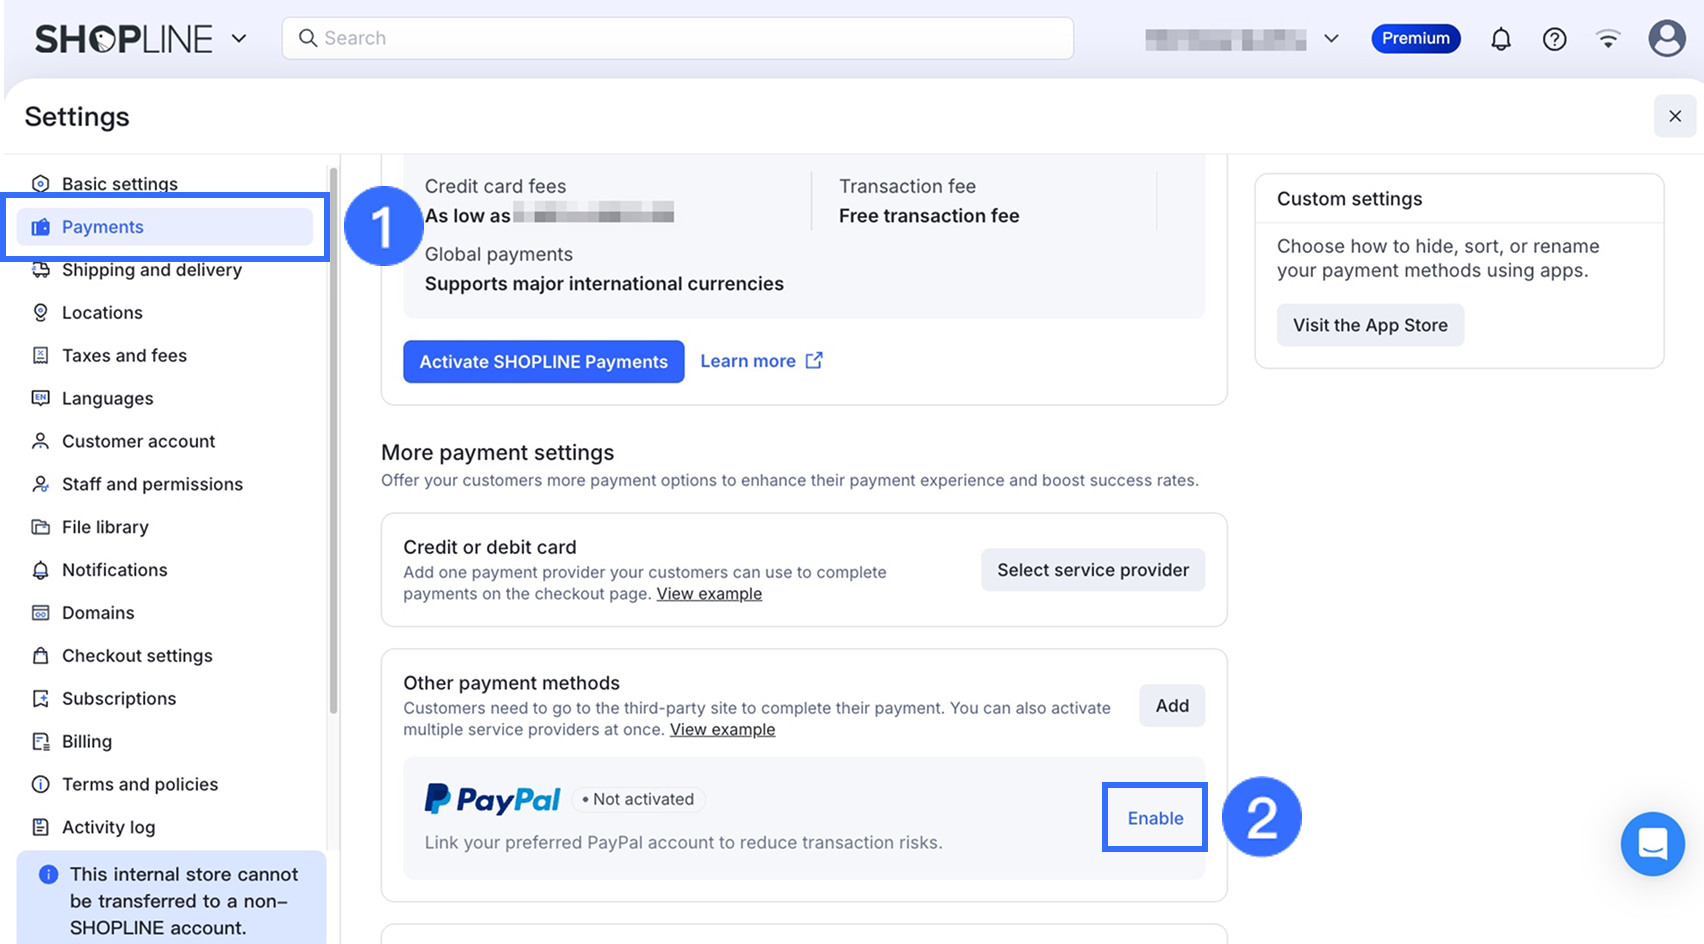This screenshot has width=1704, height=944.
Task: Click Visit the App Store button
Action: pos(1369,326)
